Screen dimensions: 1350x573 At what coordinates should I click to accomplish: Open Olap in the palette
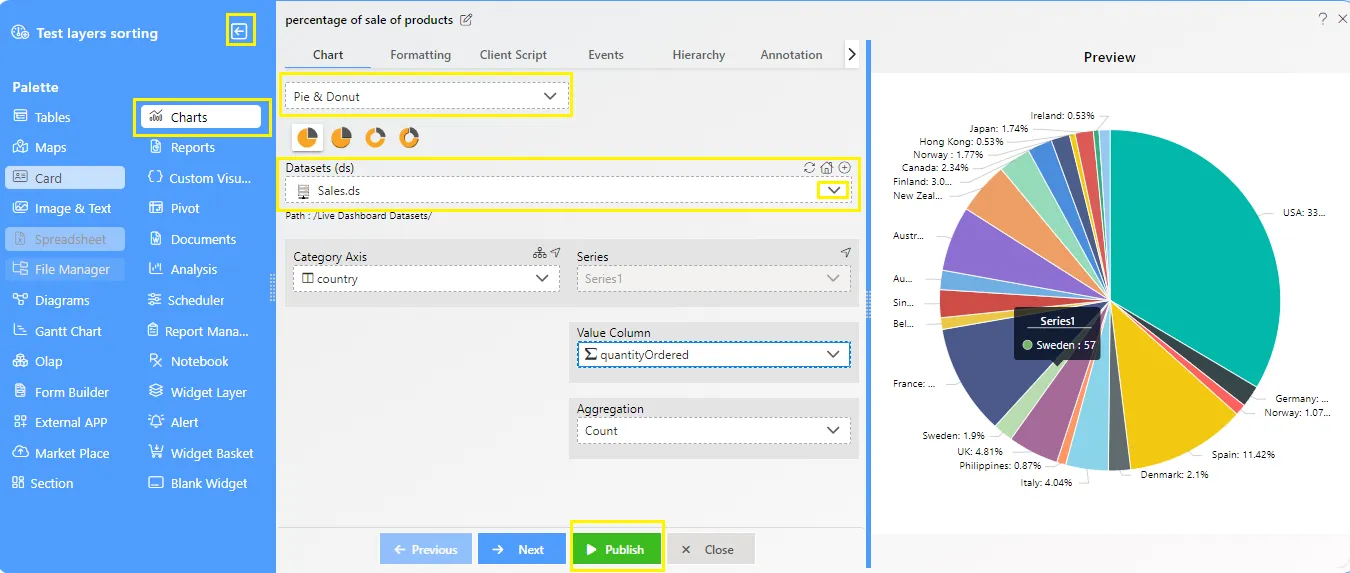click(x=37, y=361)
